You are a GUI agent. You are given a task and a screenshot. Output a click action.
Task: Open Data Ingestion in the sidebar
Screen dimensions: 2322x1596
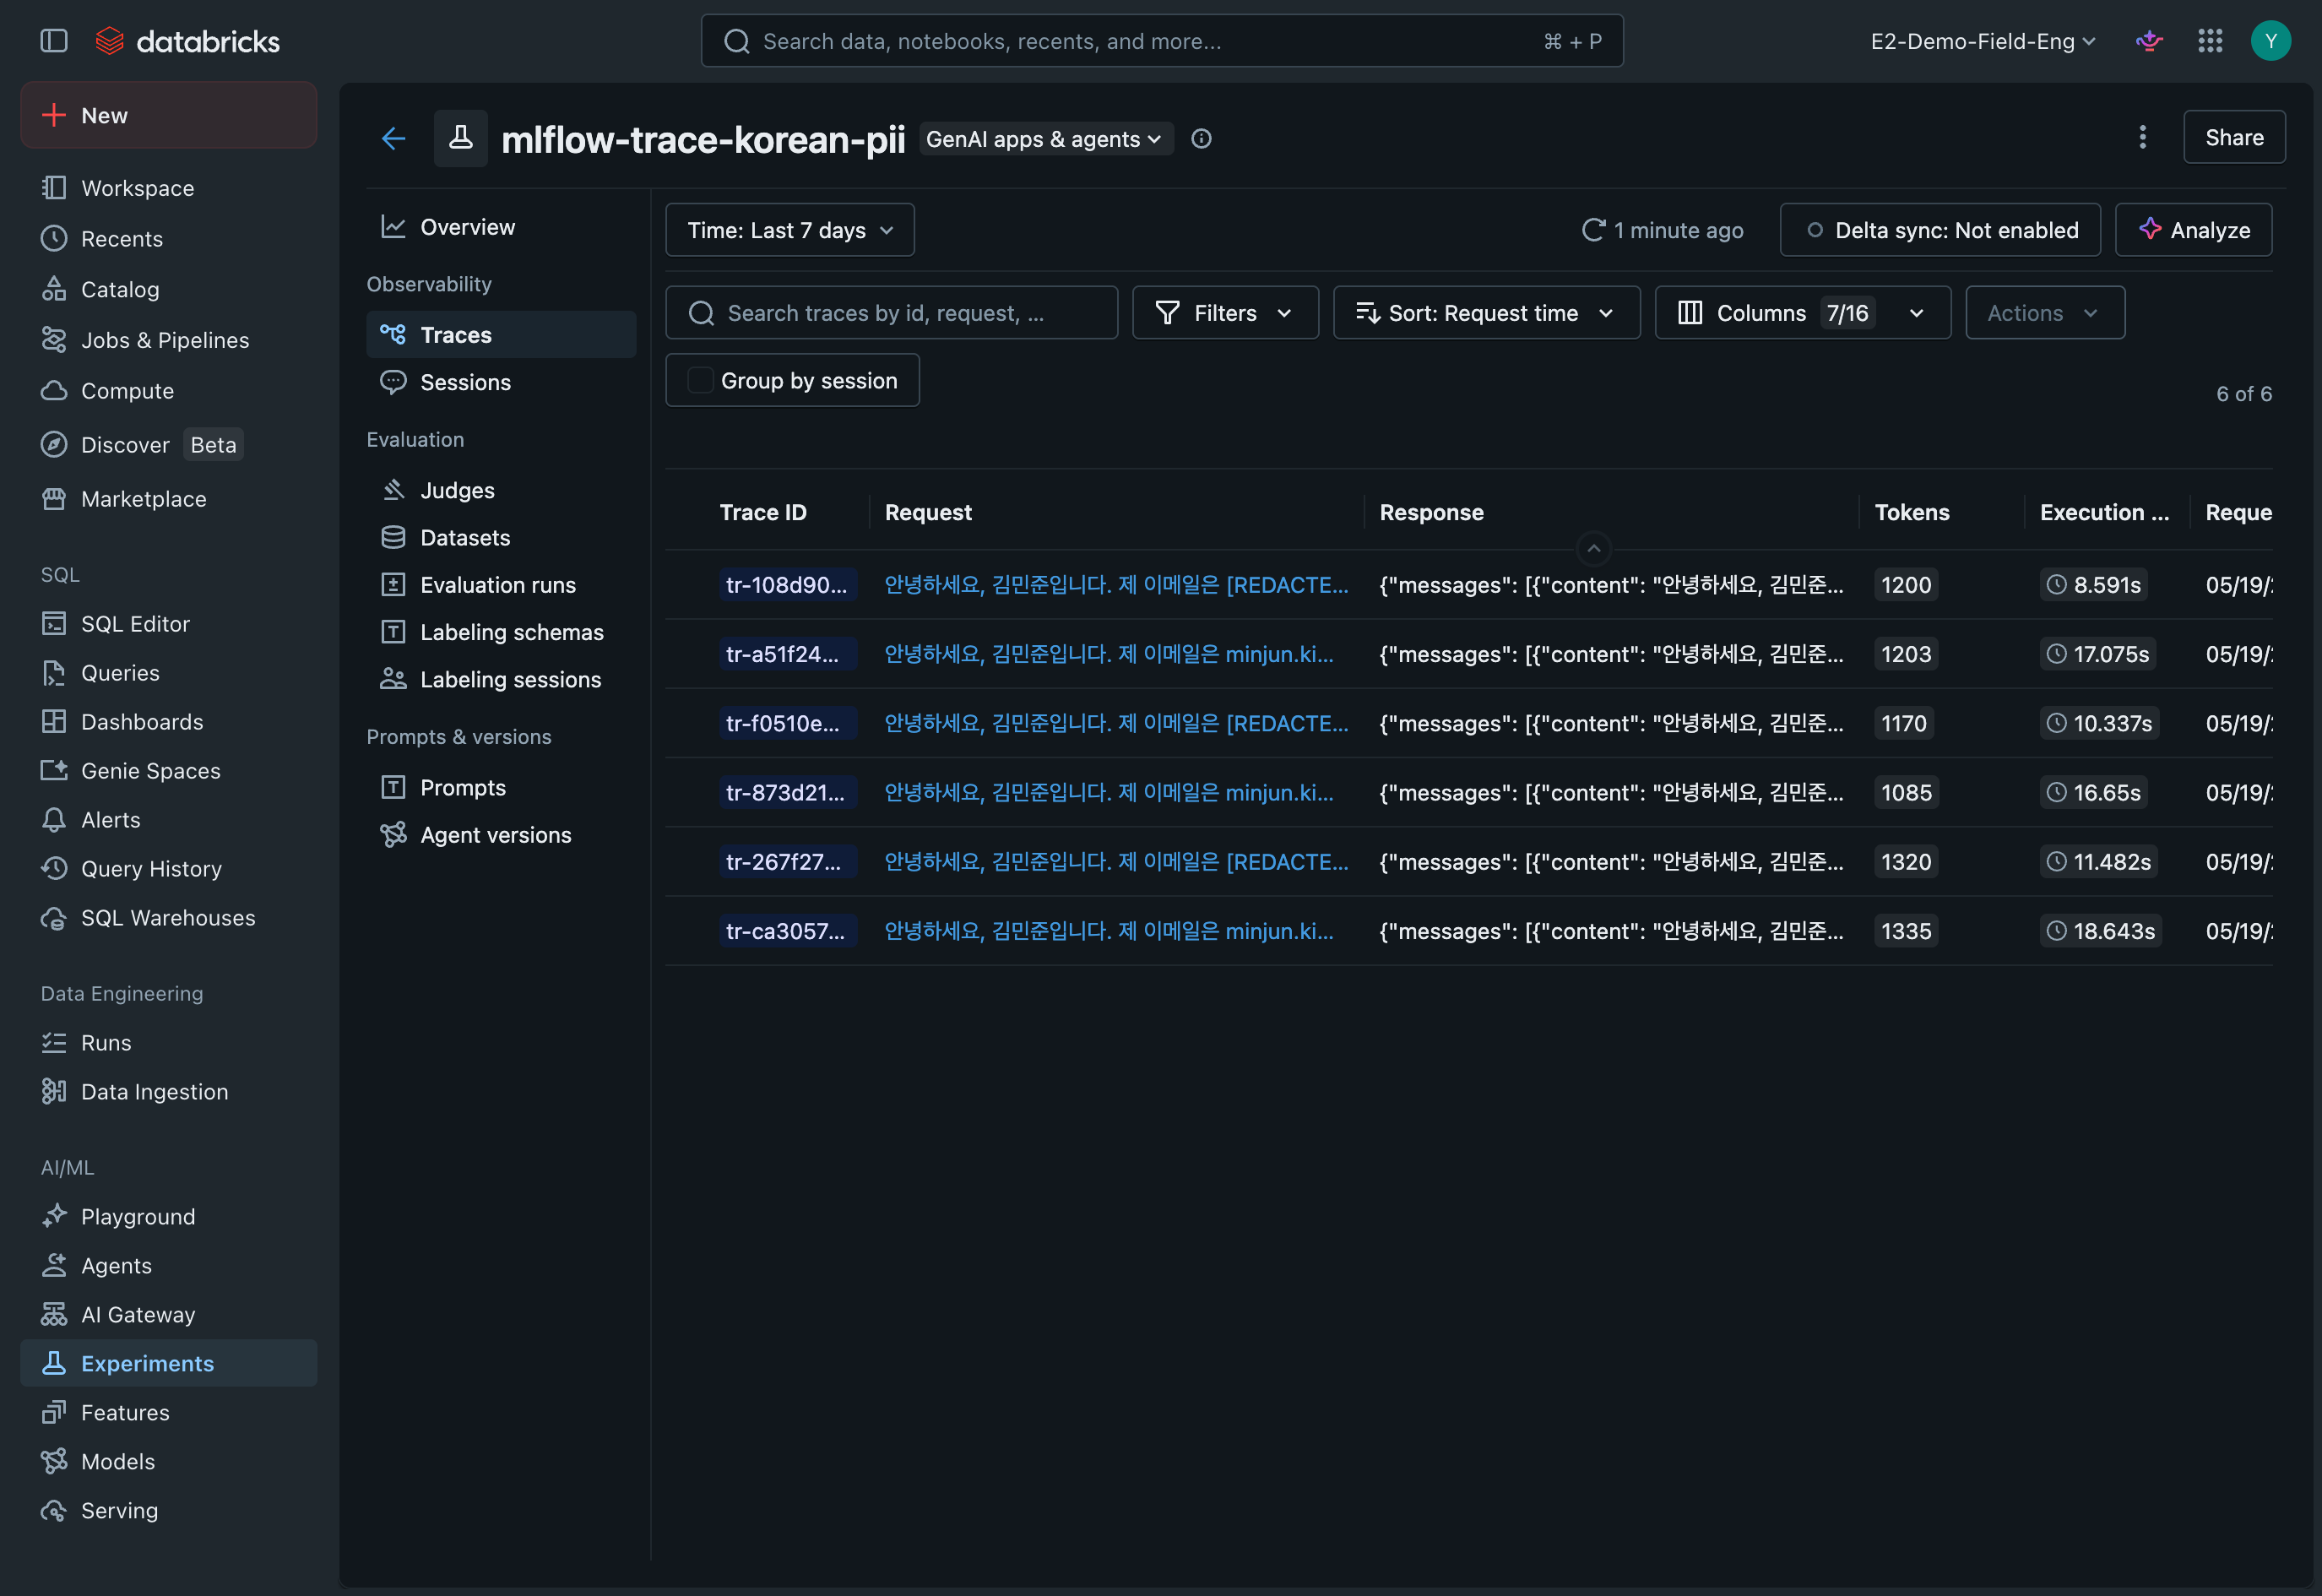[168, 1091]
